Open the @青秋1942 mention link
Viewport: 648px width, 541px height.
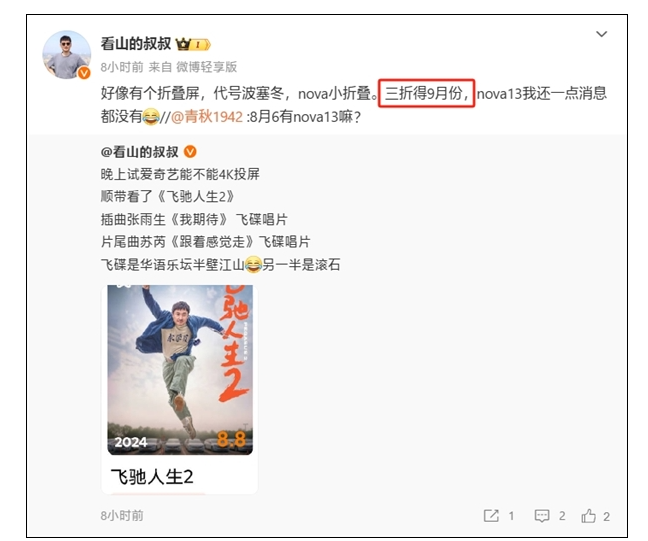207,117
